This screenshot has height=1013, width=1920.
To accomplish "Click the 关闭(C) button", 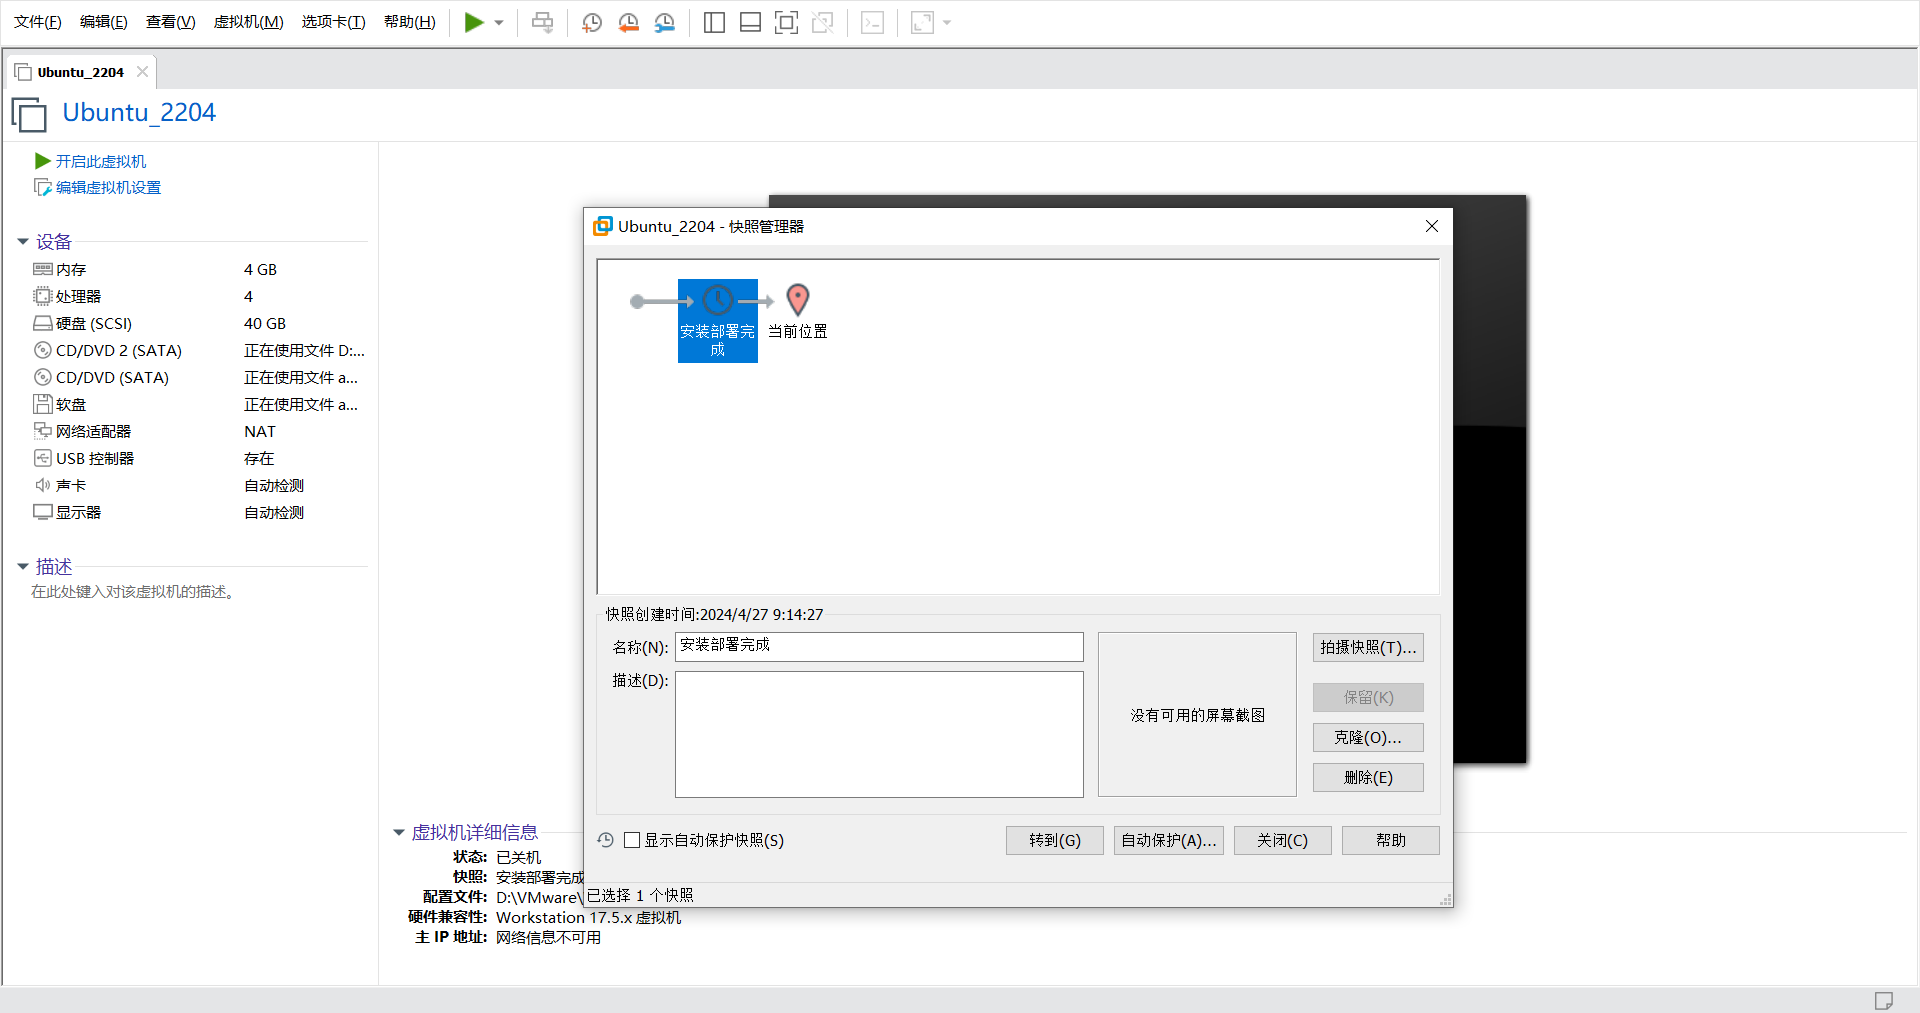I will pyautogui.click(x=1283, y=840).
